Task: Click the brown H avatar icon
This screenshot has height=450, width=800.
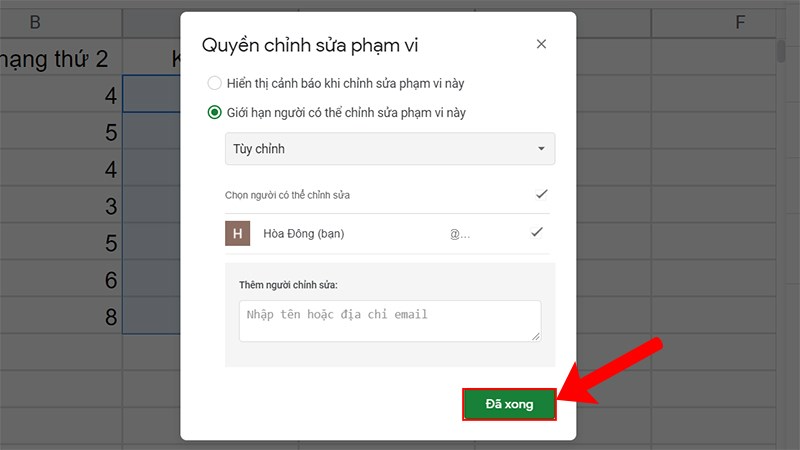Action: click(238, 233)
